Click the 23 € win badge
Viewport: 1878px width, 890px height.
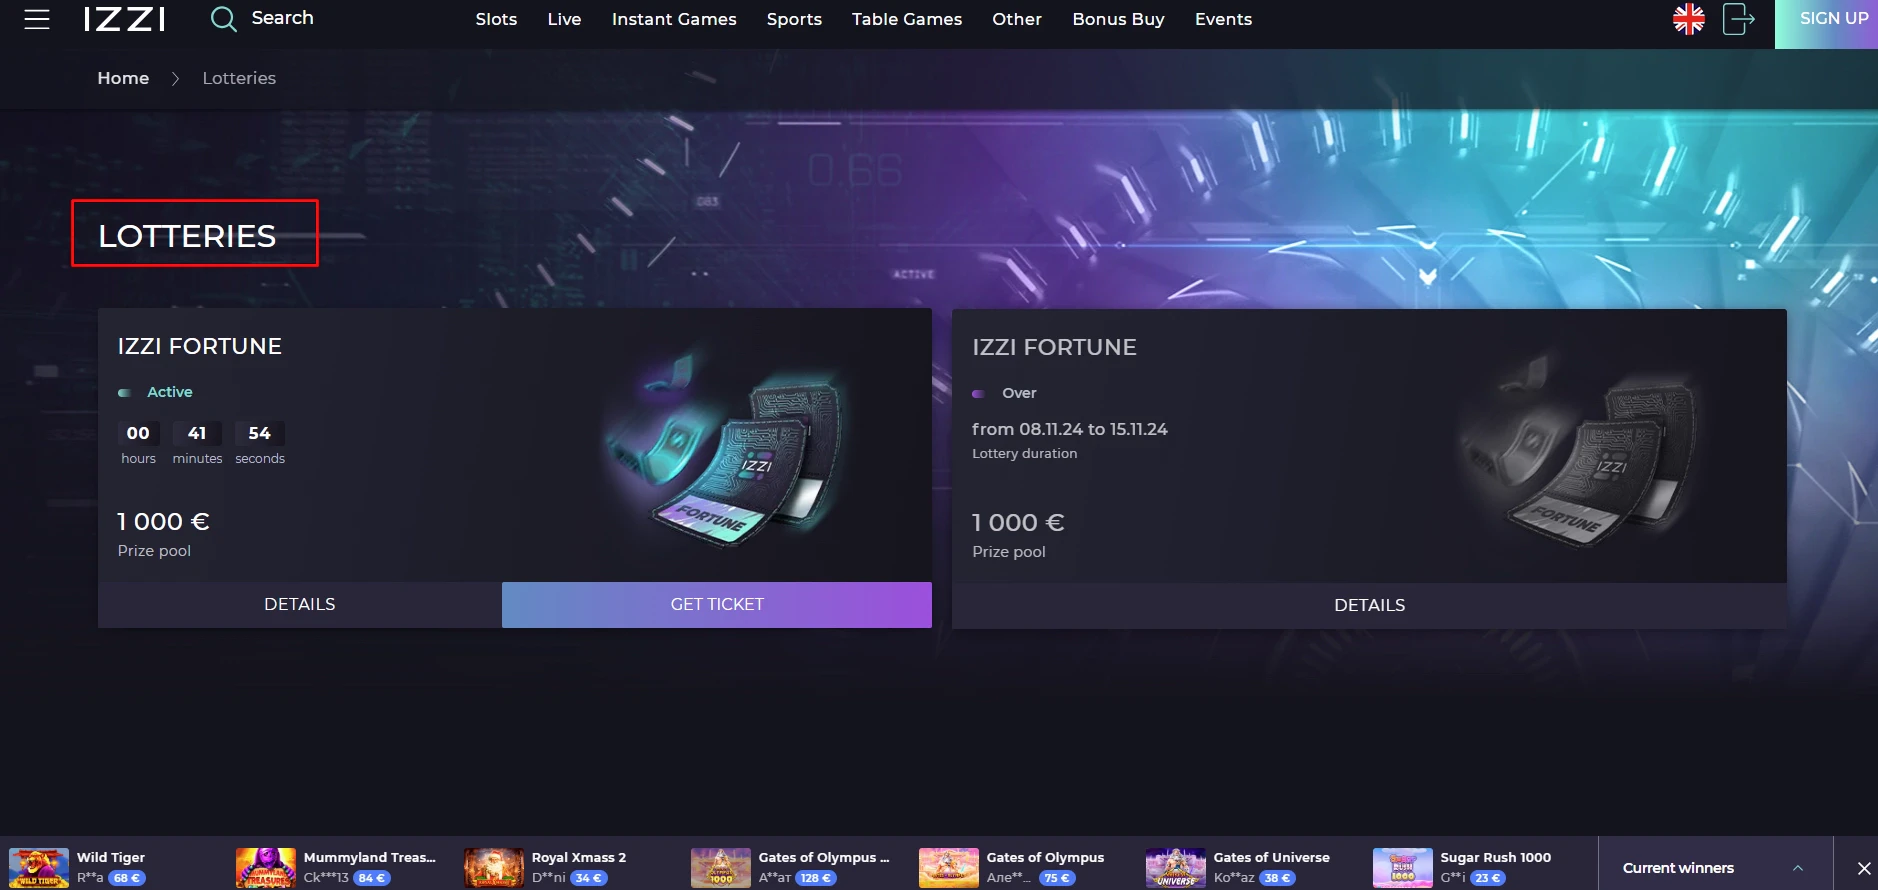coord(1487,878)
